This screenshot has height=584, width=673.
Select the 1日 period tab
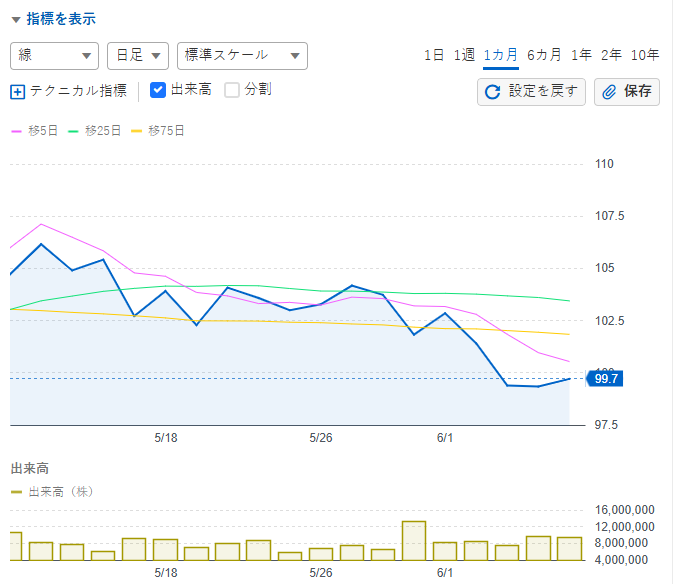[434, 55]
